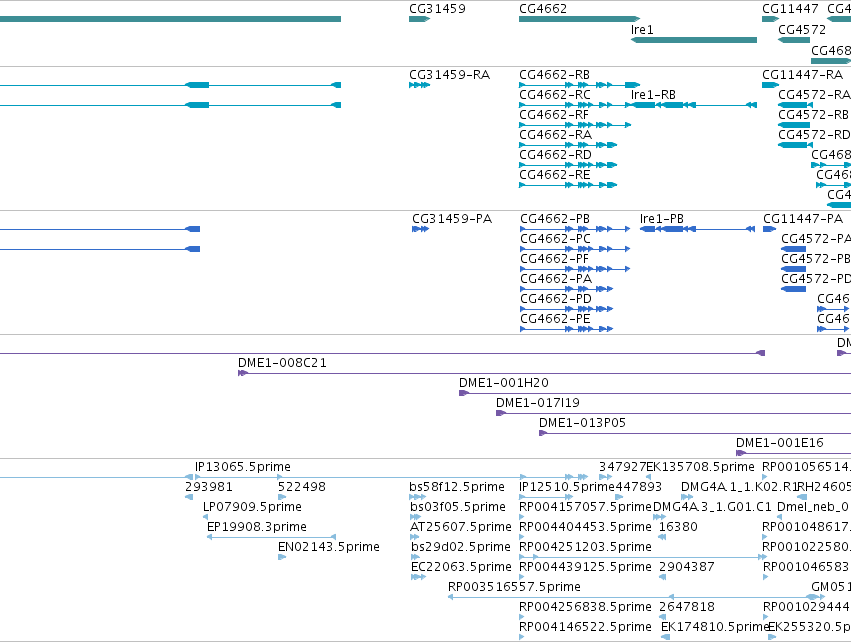Select feature 347927
The image size is (851, 642).
pyautogui.click(x=622, y=467)
